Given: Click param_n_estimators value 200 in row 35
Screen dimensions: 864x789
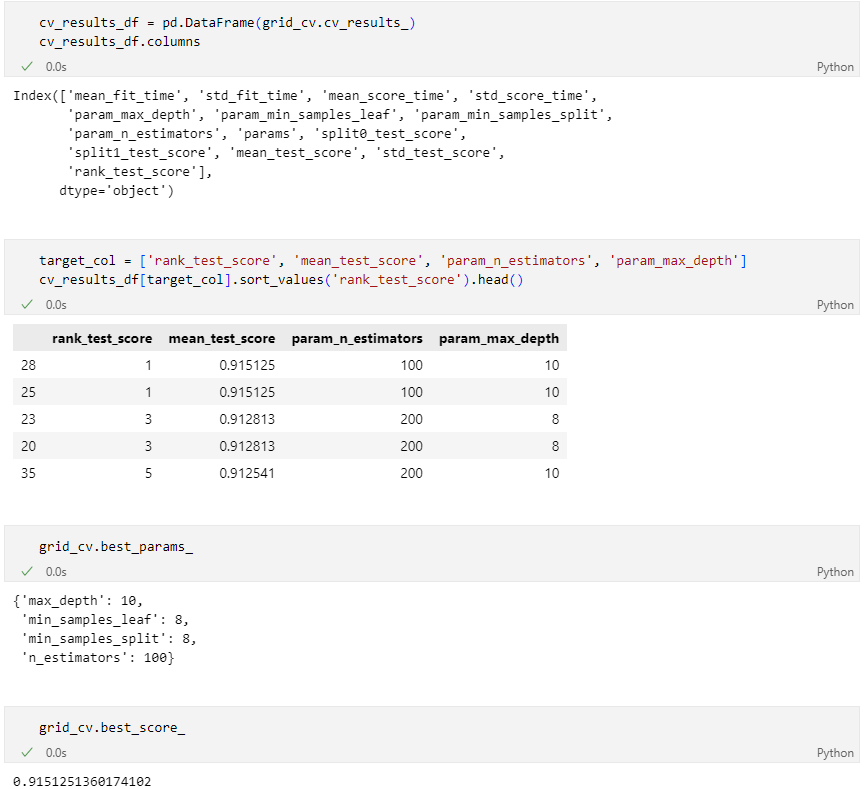Looking at the screenshot, I should click(x=412, y=473).
